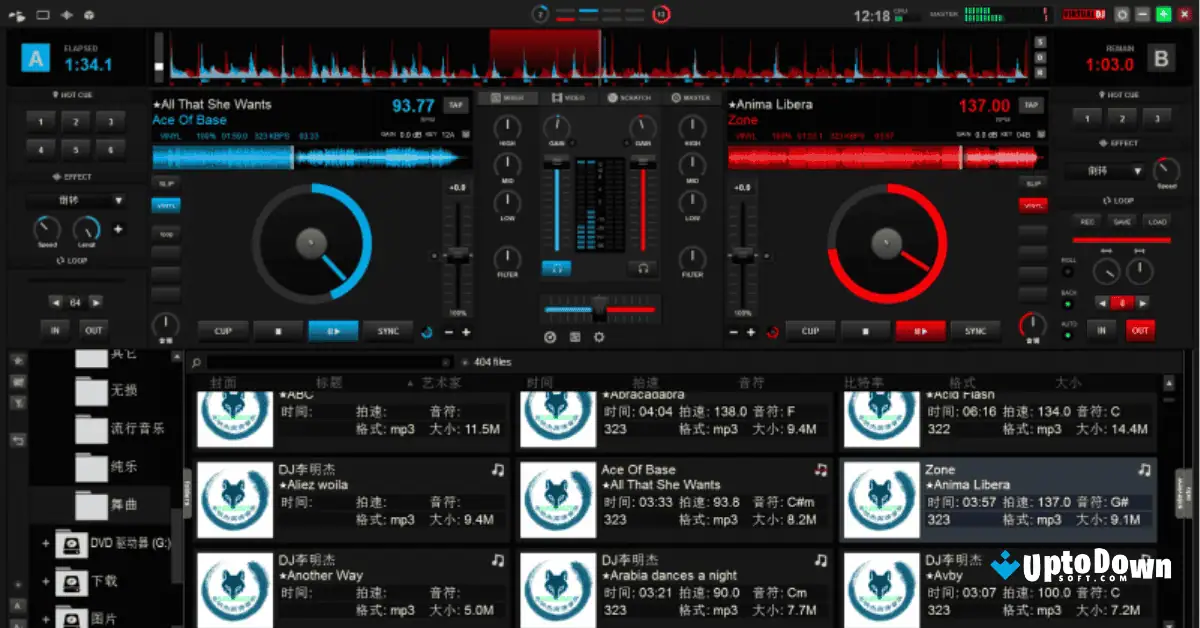Screen dimensions: 1200x628
Task: Toggle headphone cue on the left mixer channel
Action: pos(556,268)
